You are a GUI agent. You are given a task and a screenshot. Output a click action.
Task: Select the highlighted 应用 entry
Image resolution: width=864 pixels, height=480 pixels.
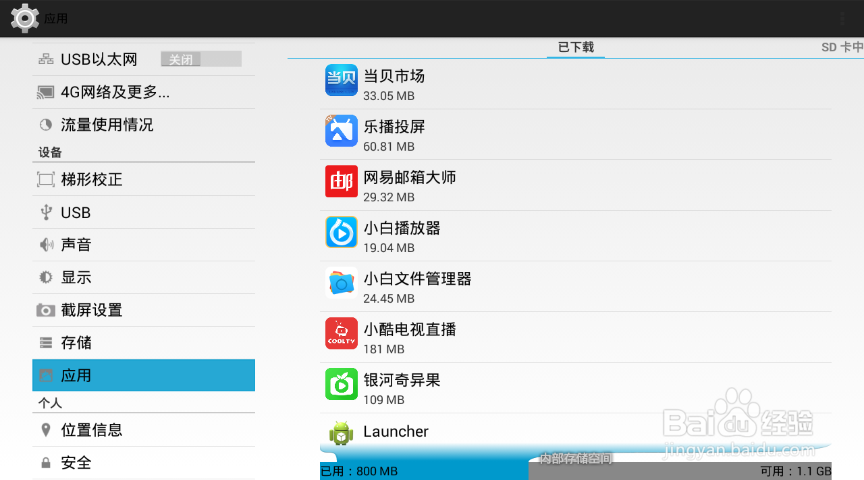(144, 375)
